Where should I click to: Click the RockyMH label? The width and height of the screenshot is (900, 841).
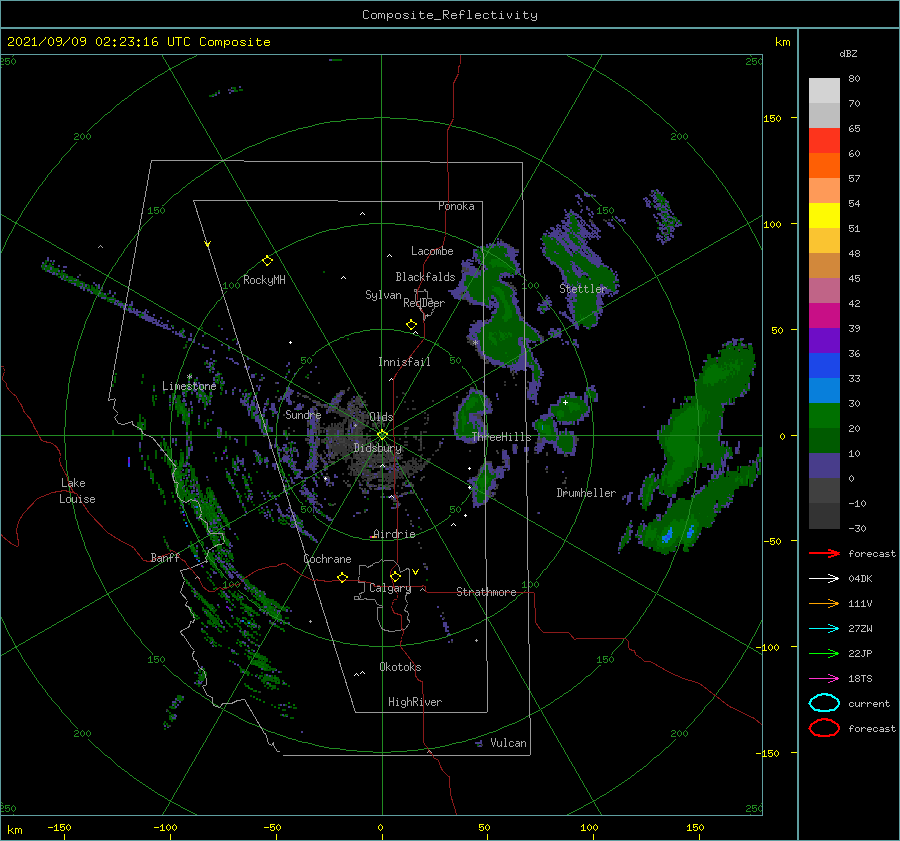point(264,280)
